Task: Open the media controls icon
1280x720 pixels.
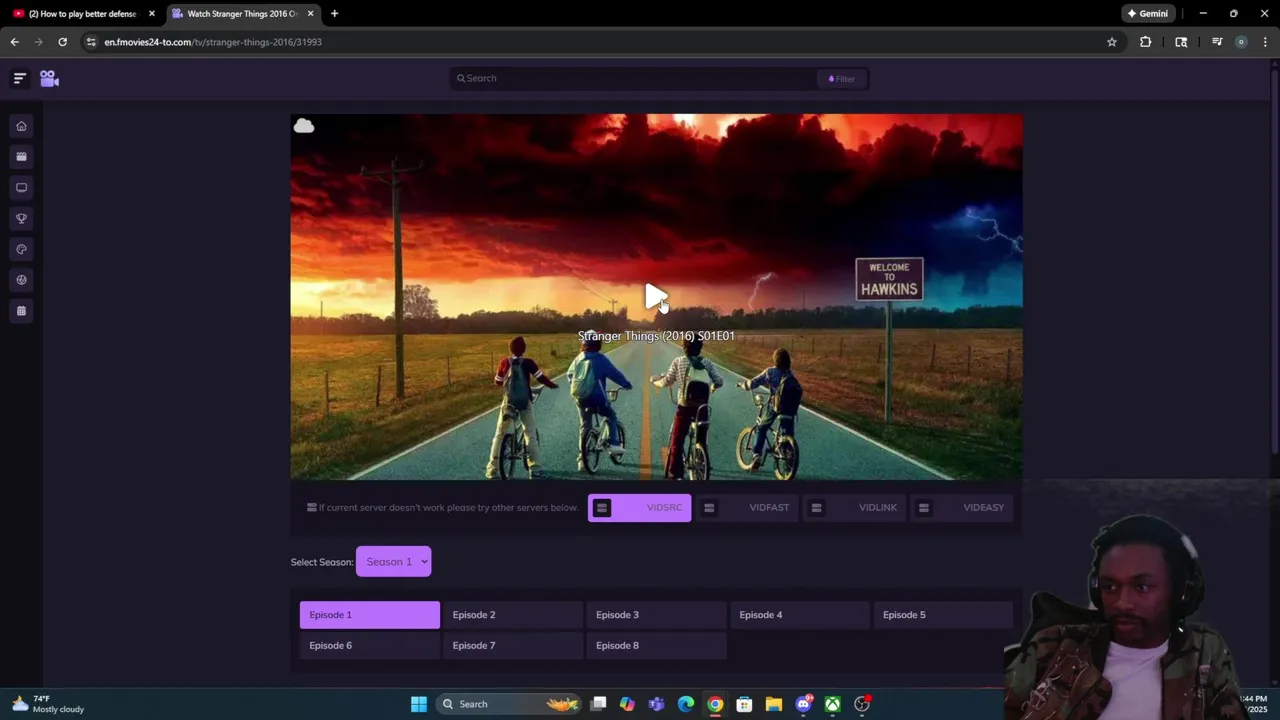Action: pyautogui.click(x=1217, y=42)
